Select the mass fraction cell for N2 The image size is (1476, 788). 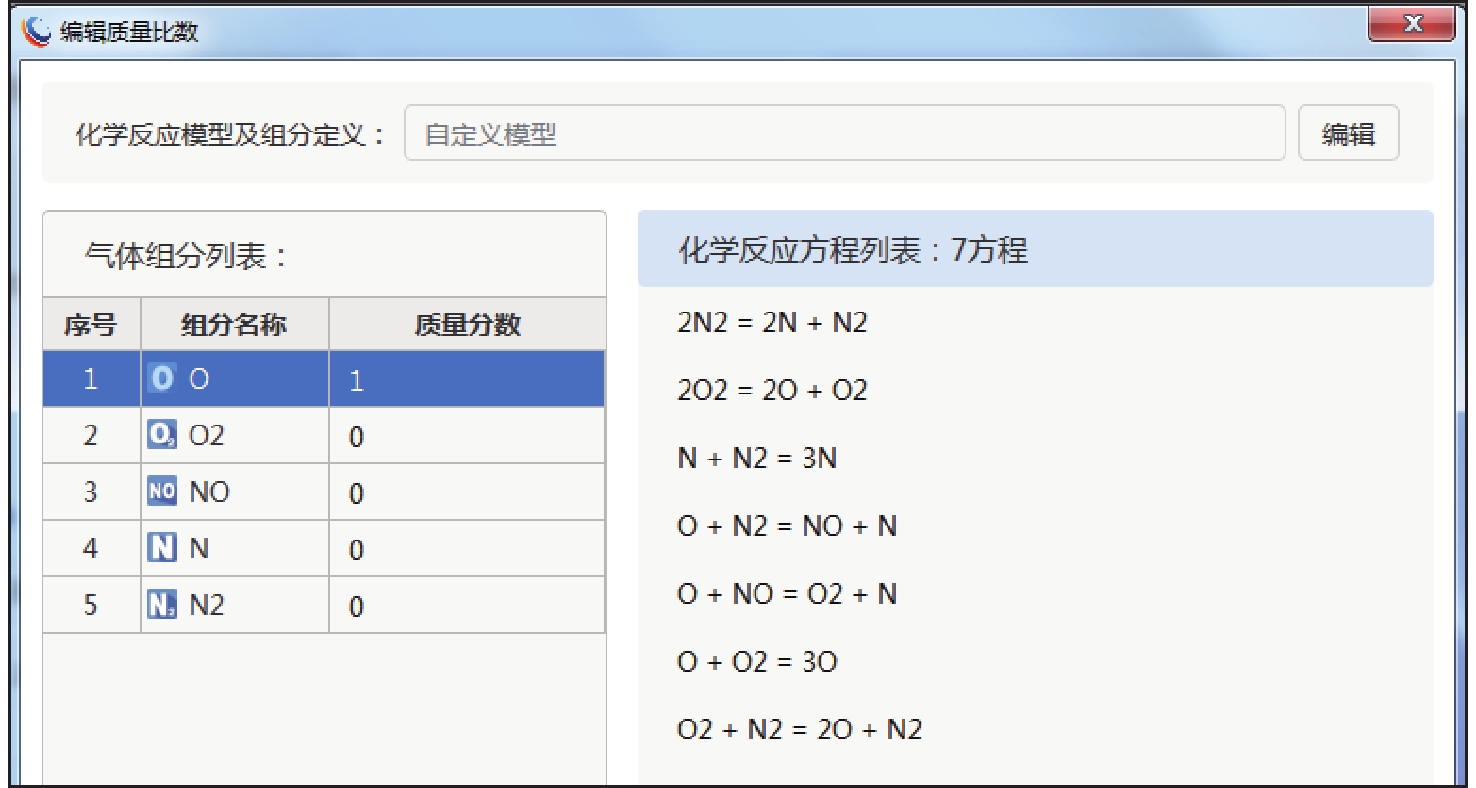pyautogui.click(x=466, y=605)
